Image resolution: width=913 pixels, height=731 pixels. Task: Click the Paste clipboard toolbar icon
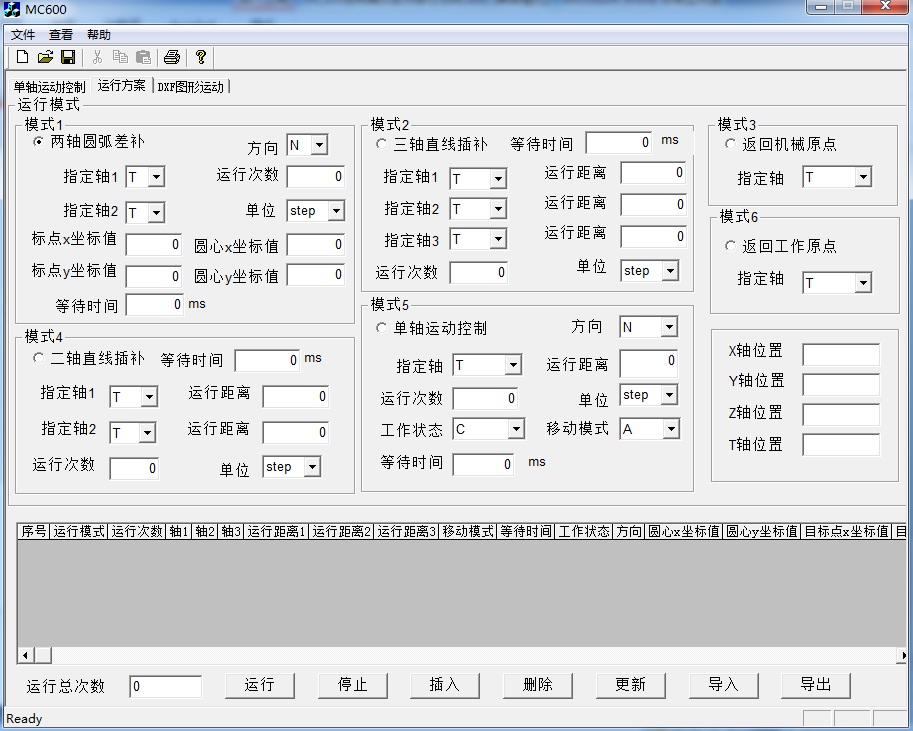(143, 58)
